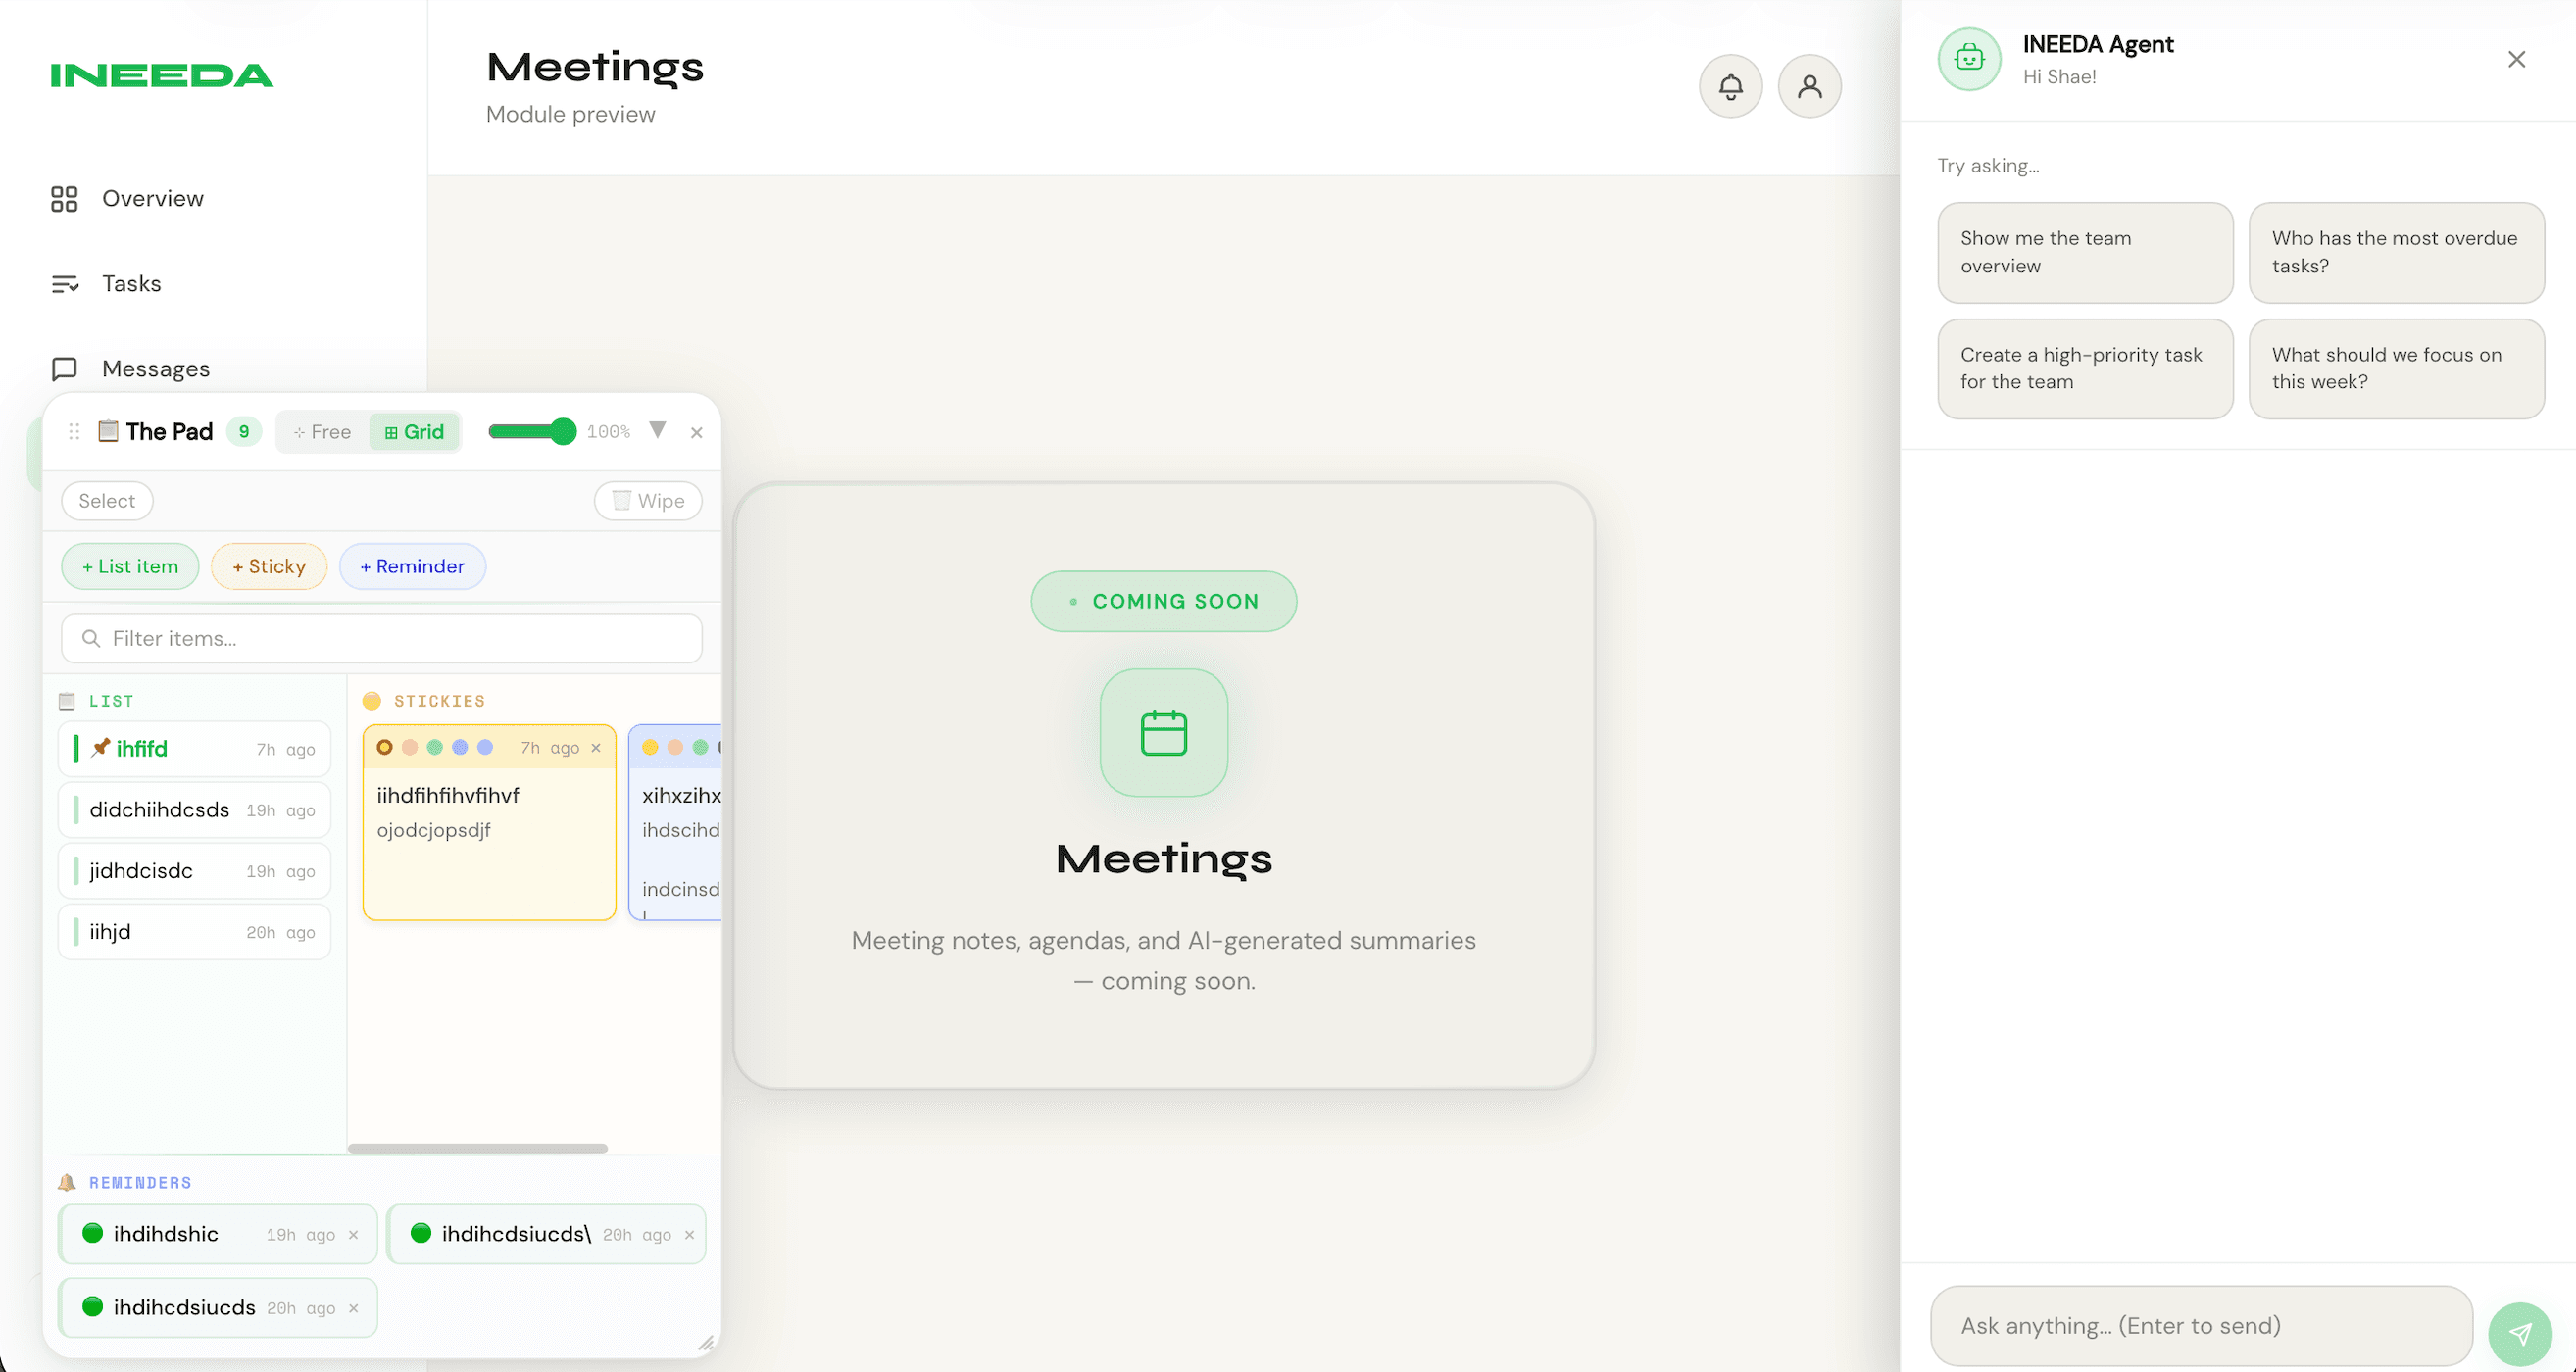Image resolution: width=2576 pixels, height=1372 pixels.
Task: Click the INEEDA Agent robot avatar
Action: click(1968, 59)
